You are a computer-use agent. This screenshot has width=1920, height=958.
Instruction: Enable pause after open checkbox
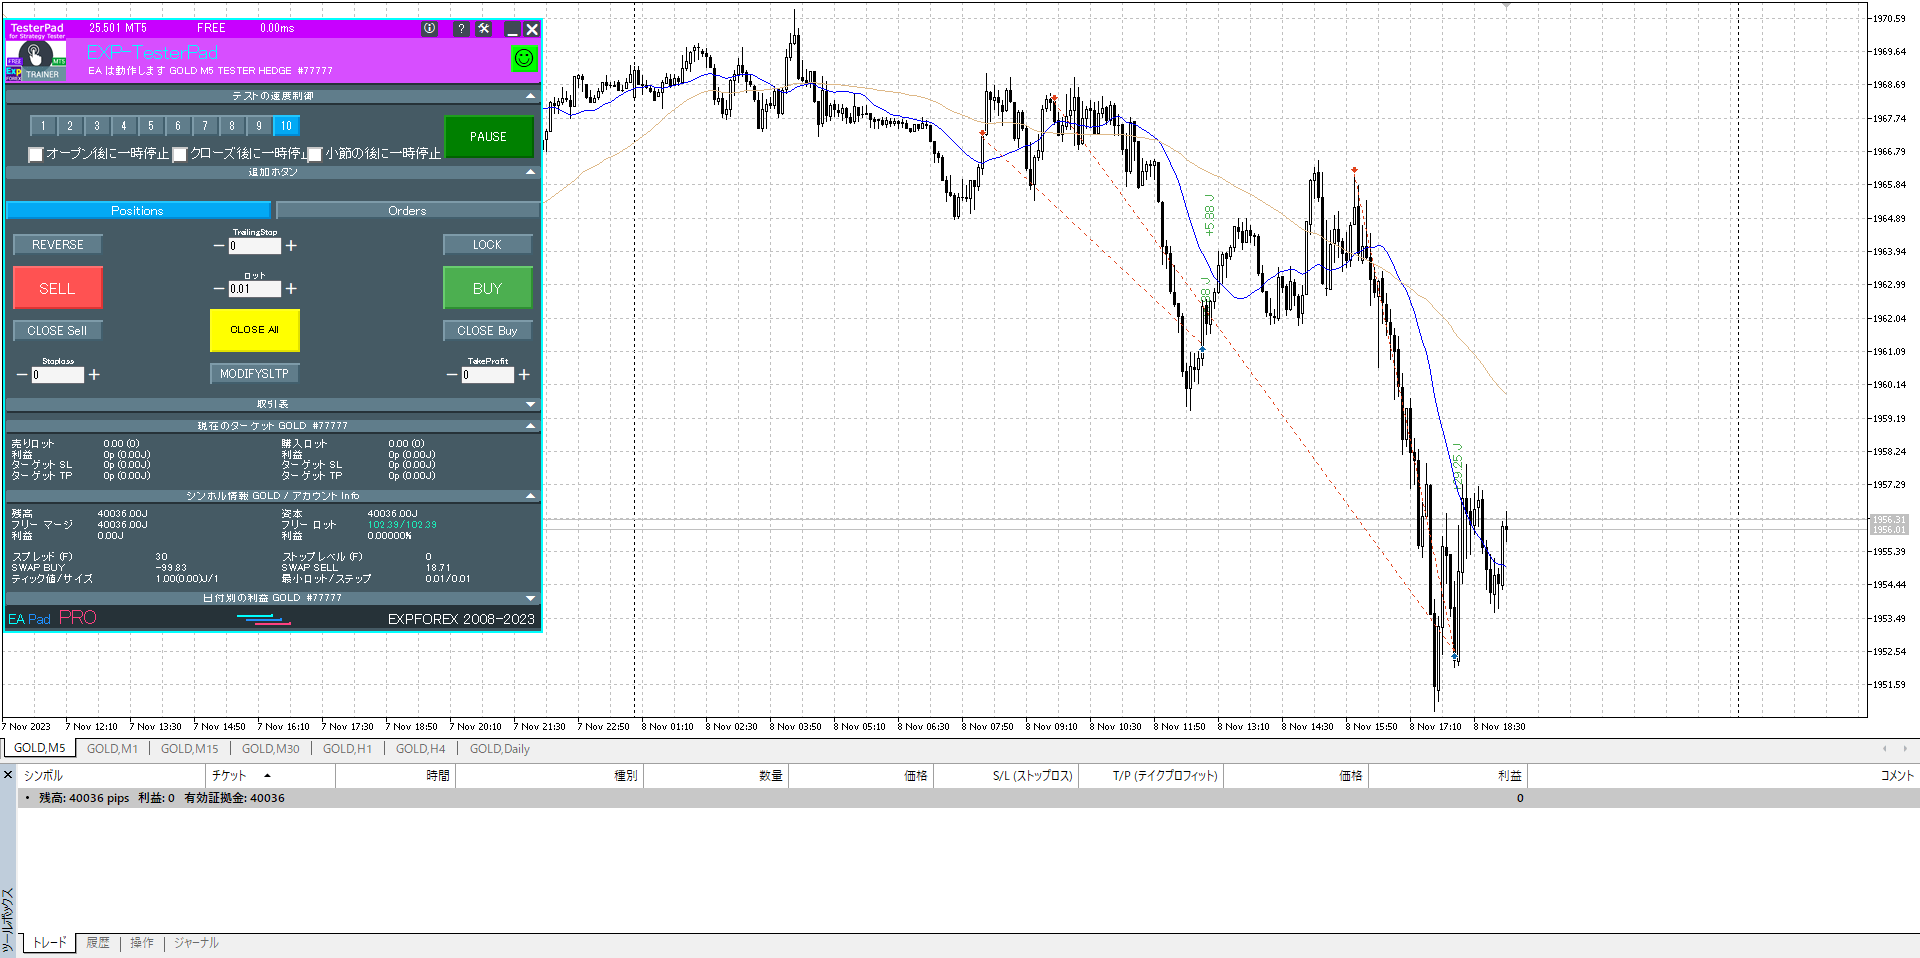click(36, 154)
